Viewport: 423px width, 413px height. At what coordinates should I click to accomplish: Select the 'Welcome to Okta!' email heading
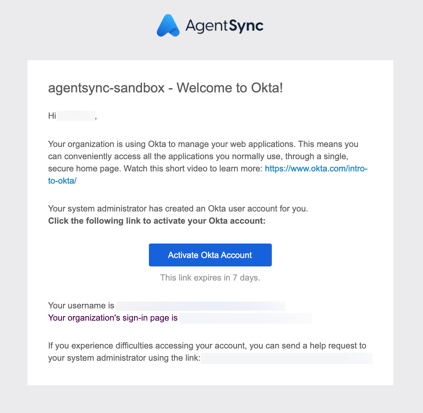pos(230,88)
